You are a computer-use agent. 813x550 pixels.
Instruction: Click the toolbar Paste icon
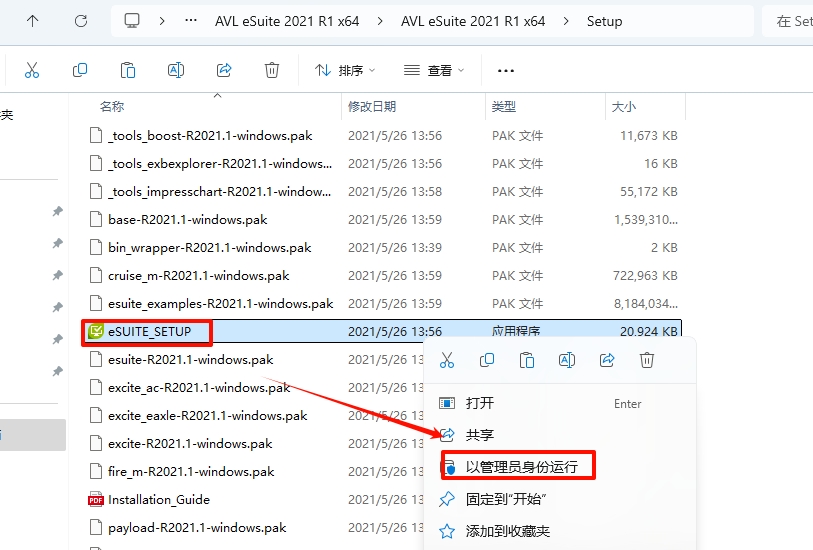click(x=128, y=70)
